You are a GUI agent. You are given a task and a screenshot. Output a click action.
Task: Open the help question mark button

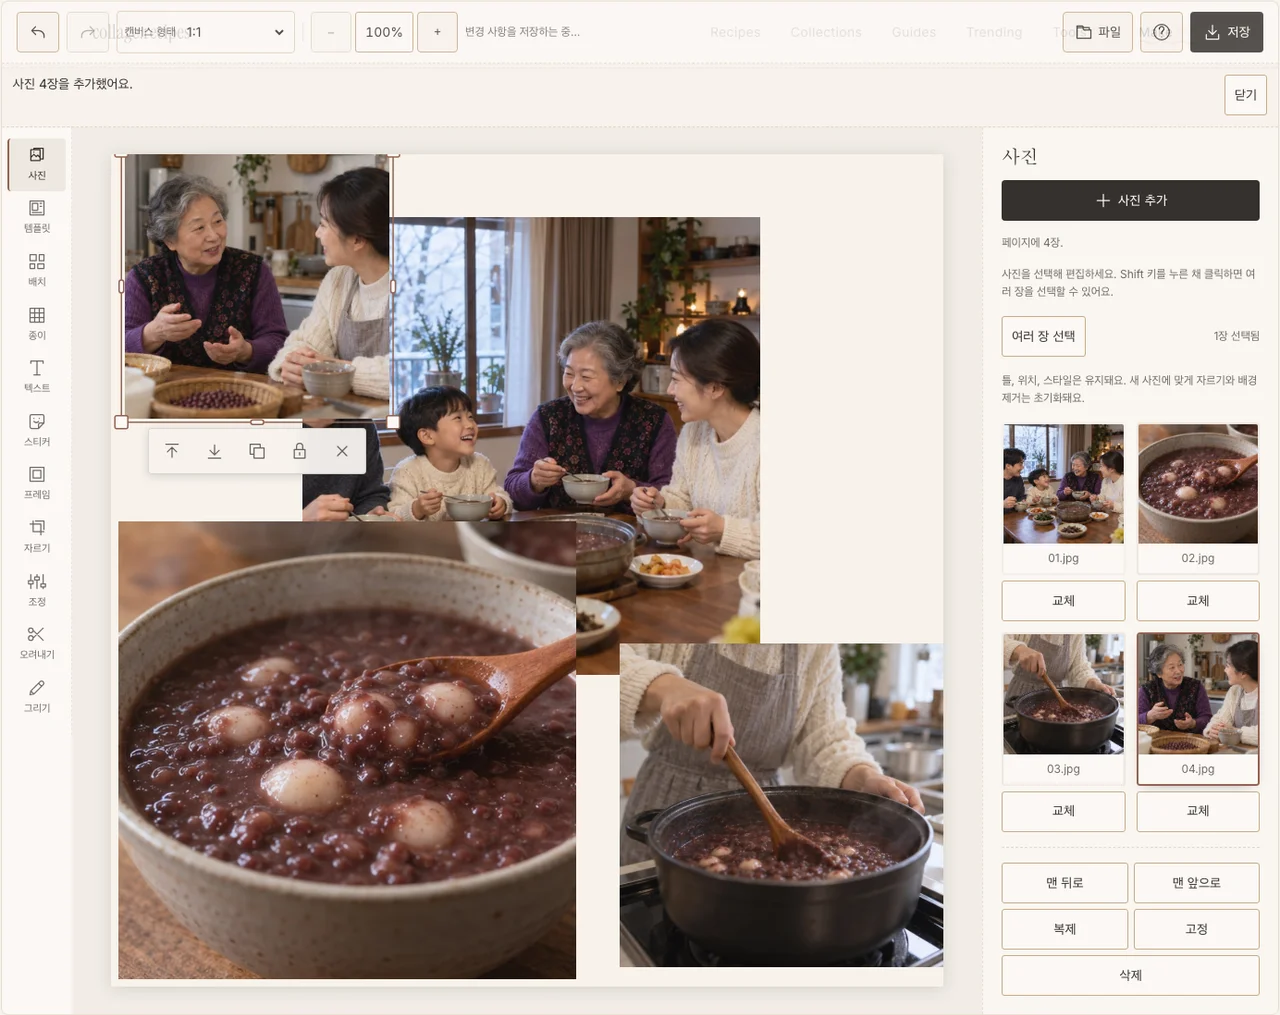(1161, 32)
